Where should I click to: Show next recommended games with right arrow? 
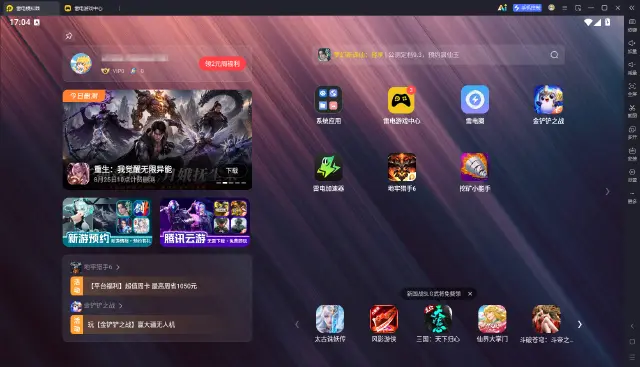click(579, 324)
